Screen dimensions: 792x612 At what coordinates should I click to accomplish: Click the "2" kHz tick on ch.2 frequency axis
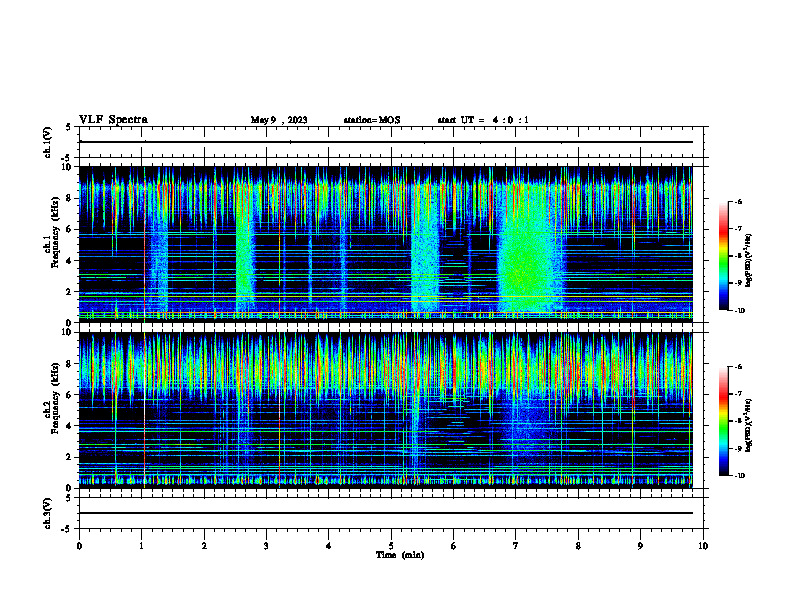click(70, 457)
